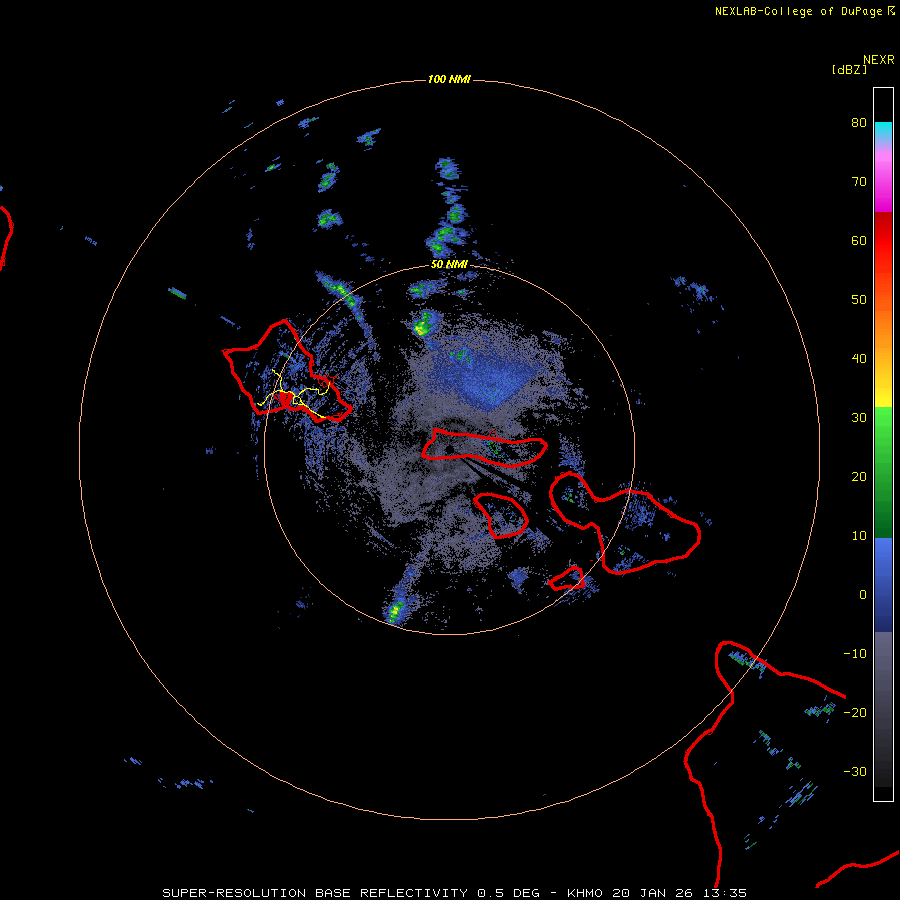Viewport: 900px width, 900px height.
Task: Click the 50 value on the dBZ scale
Action: pos(859,300)
